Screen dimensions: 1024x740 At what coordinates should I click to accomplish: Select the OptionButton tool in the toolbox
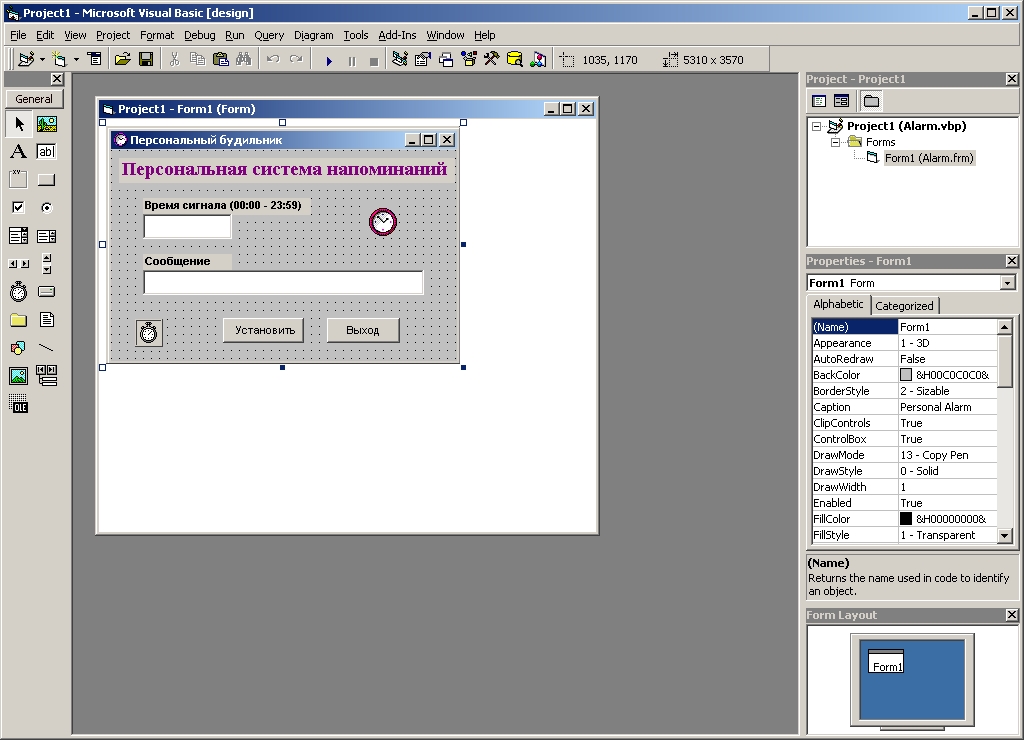pyautogui.click(x=45, y=207)
